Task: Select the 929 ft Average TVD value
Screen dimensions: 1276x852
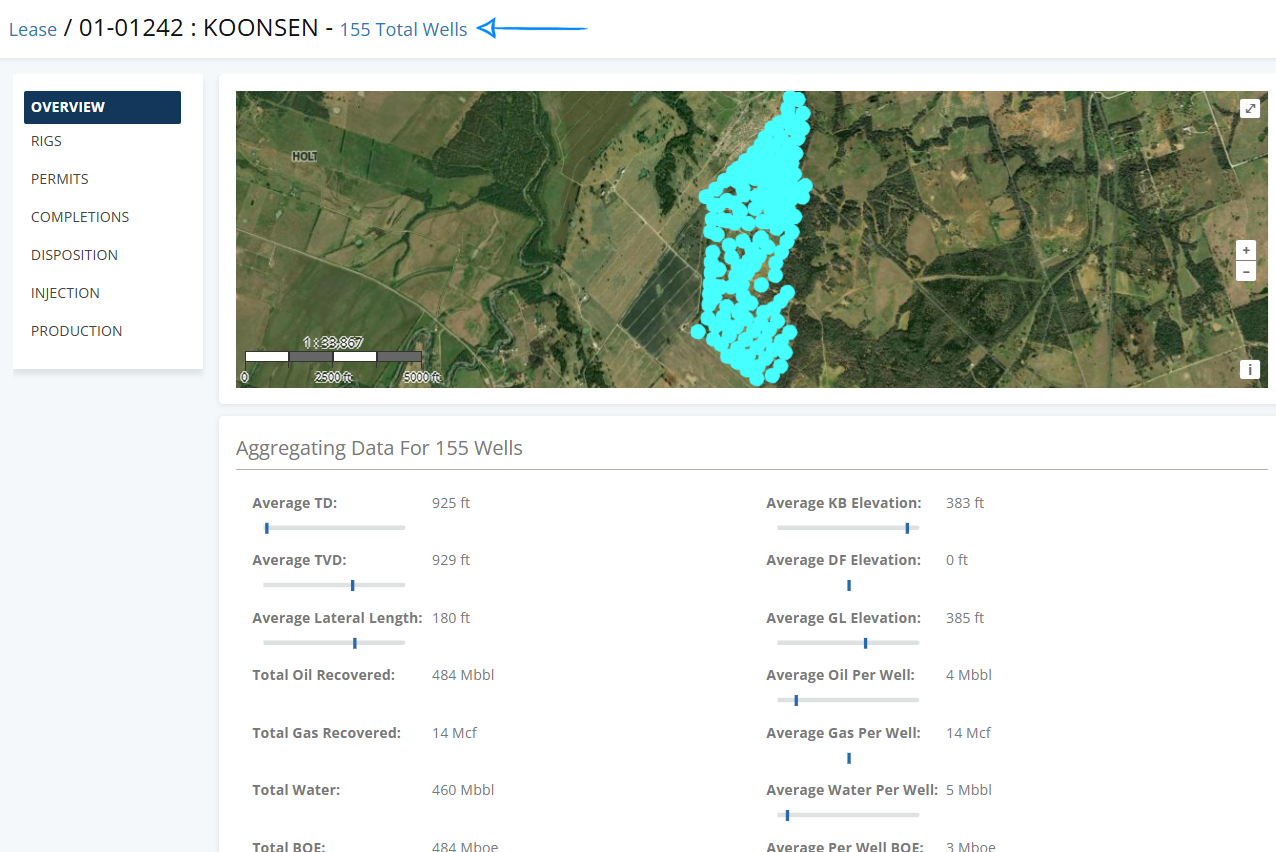Action: point(451,560)
